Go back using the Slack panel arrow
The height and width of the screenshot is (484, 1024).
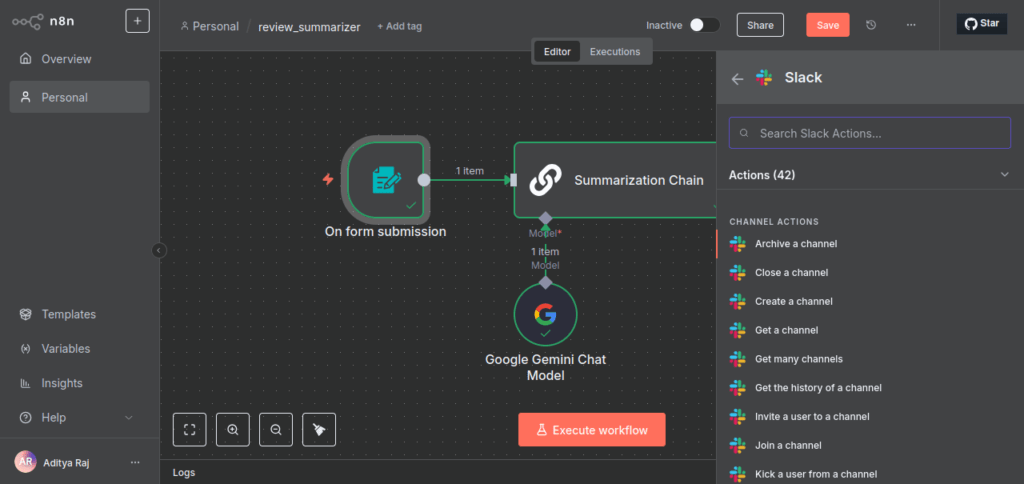(x=737, y=79)
